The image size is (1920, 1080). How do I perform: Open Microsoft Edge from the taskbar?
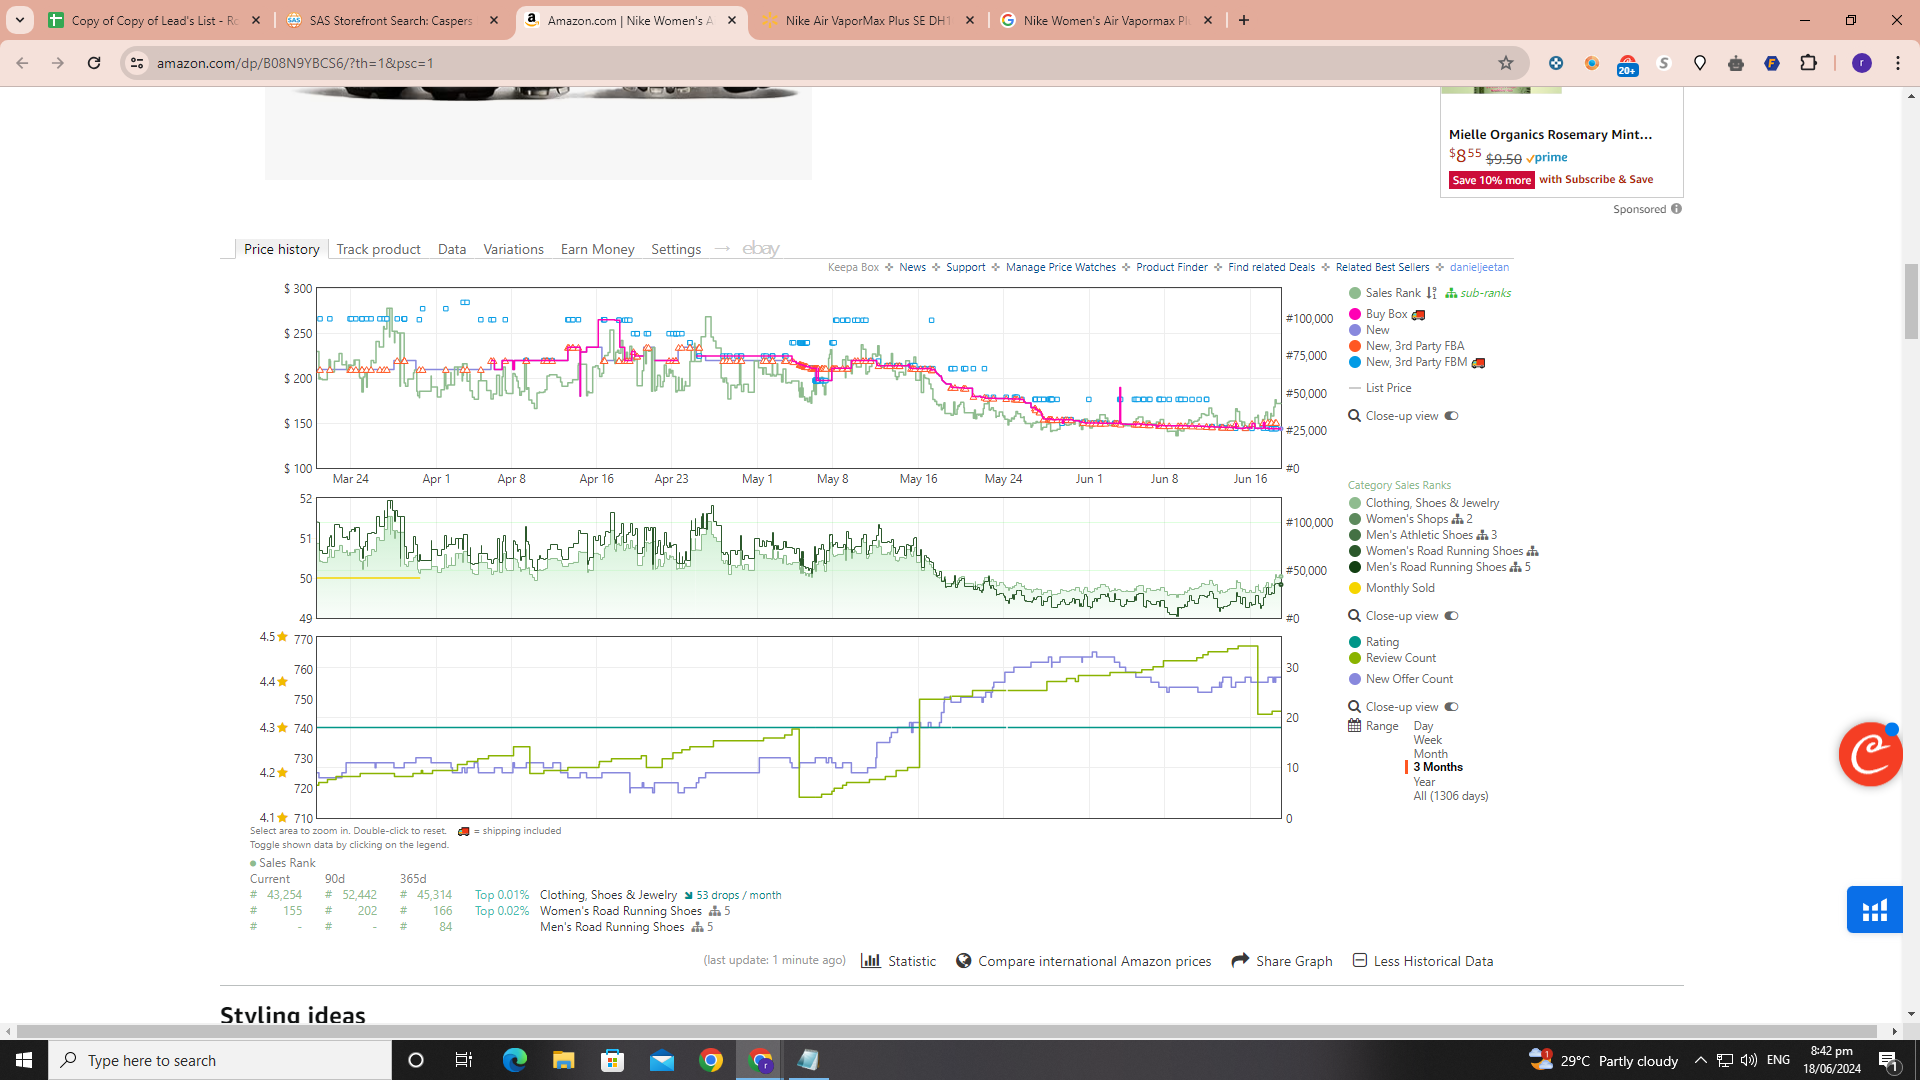(x=515, y=1060)
